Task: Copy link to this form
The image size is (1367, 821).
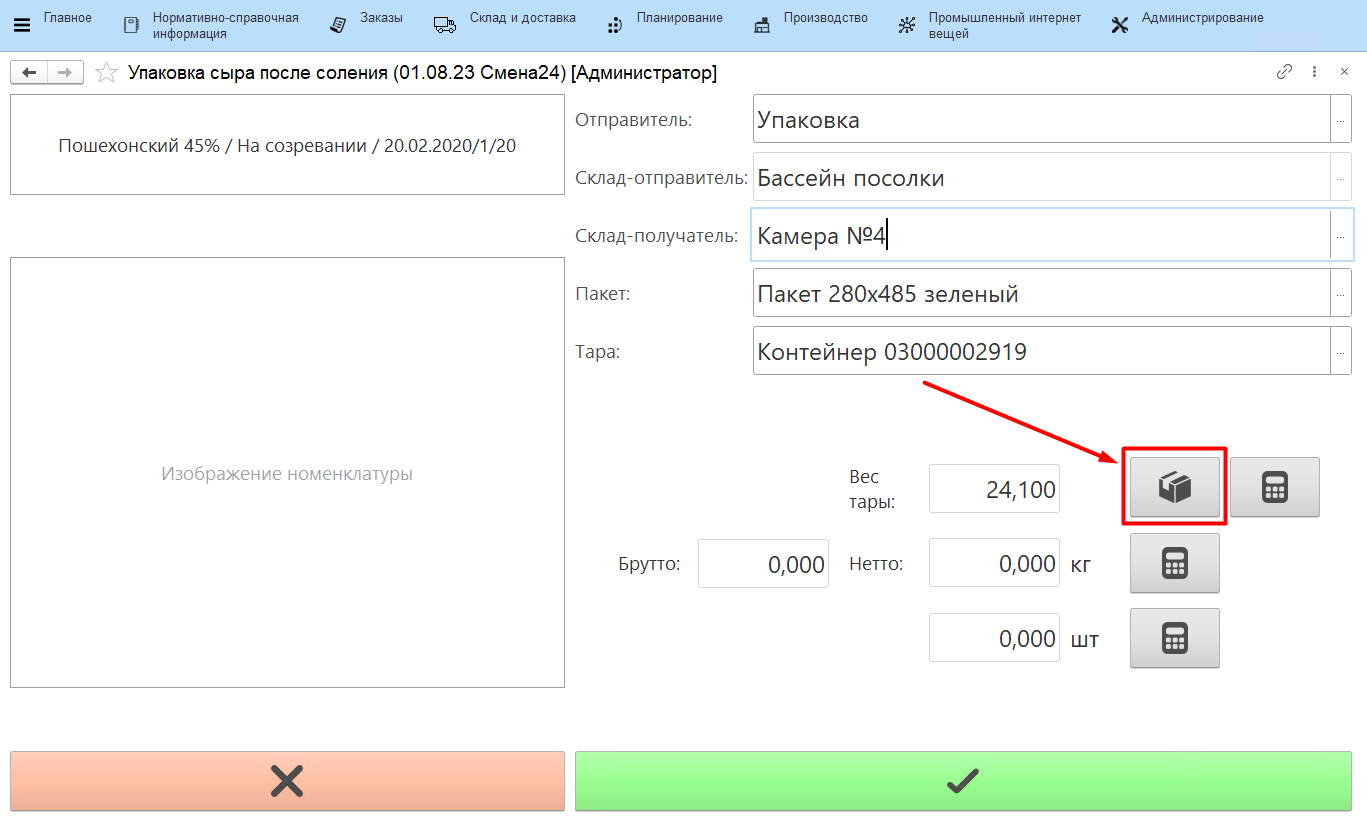Action: click(x=1285, y=72)
